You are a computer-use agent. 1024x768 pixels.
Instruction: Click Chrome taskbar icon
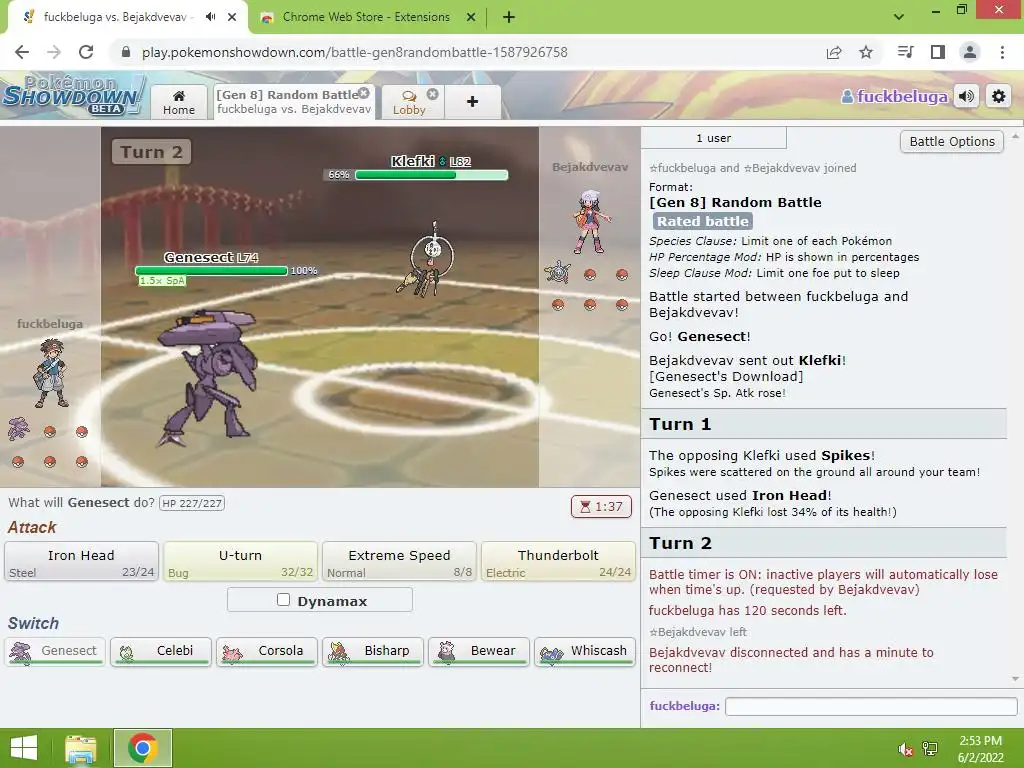[x=143, y=748]
